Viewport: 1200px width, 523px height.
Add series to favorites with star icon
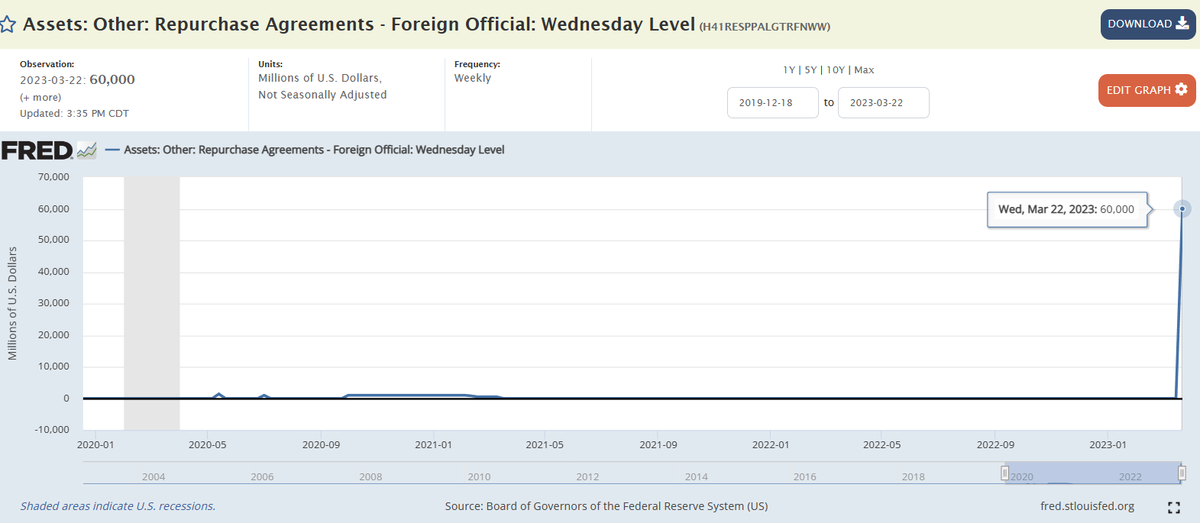[x=8, y=24]
